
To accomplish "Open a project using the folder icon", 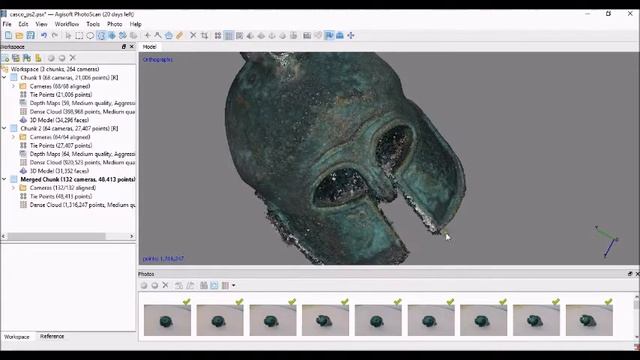I will click(19, 36).
